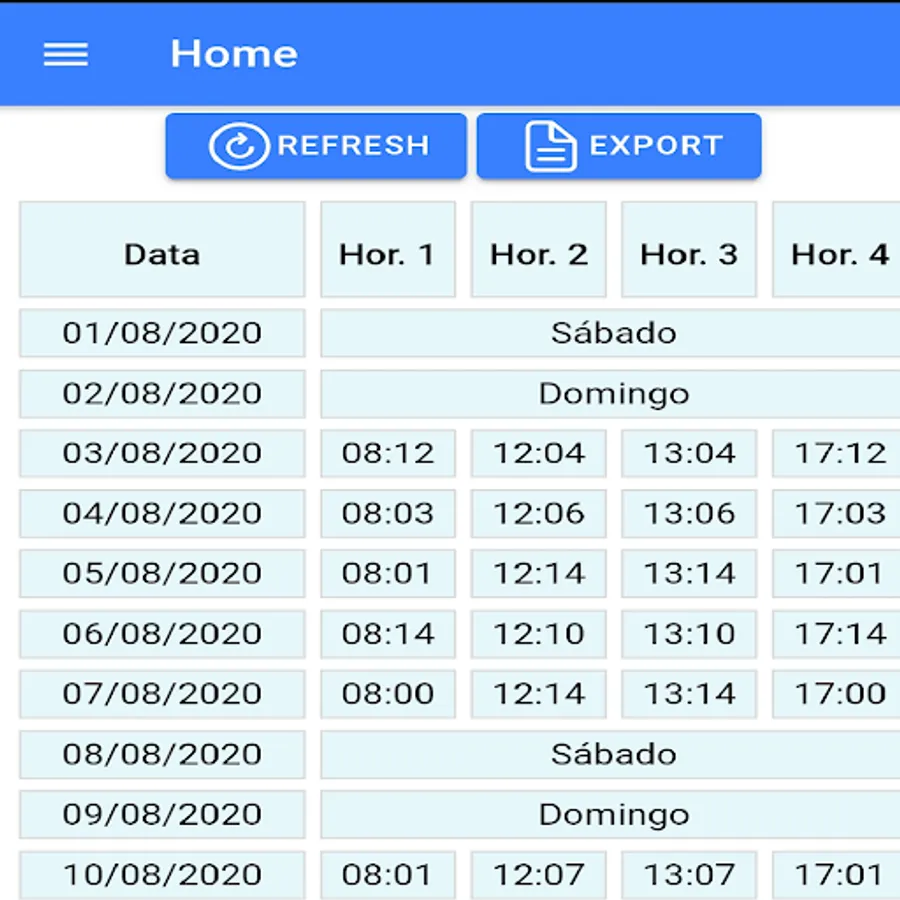
Task: Open the hamburger navigation menu
Action: point(66,54)
